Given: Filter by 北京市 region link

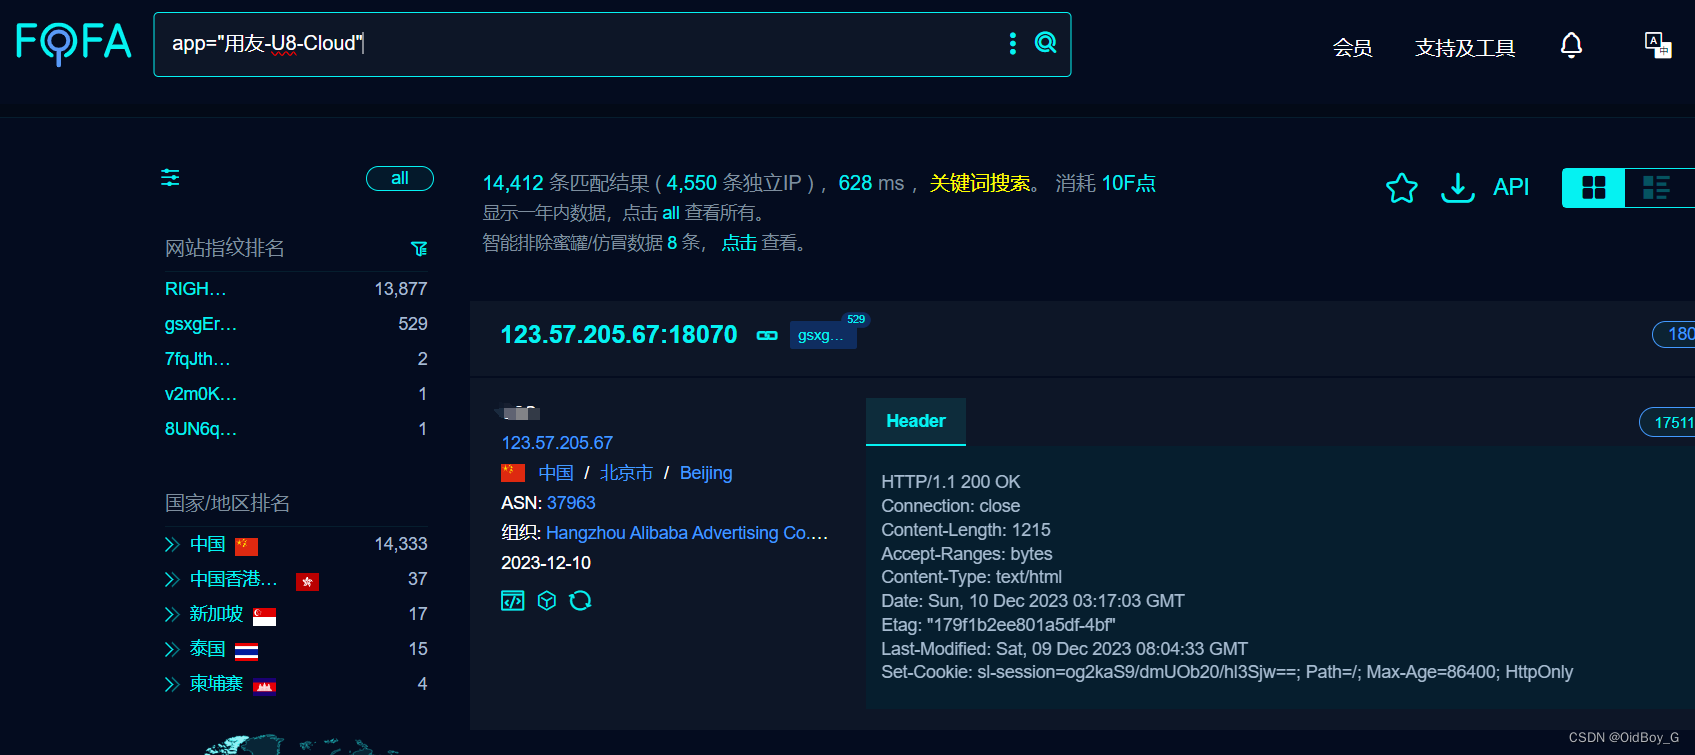Looking at the screenshot, I should [626, 473].
